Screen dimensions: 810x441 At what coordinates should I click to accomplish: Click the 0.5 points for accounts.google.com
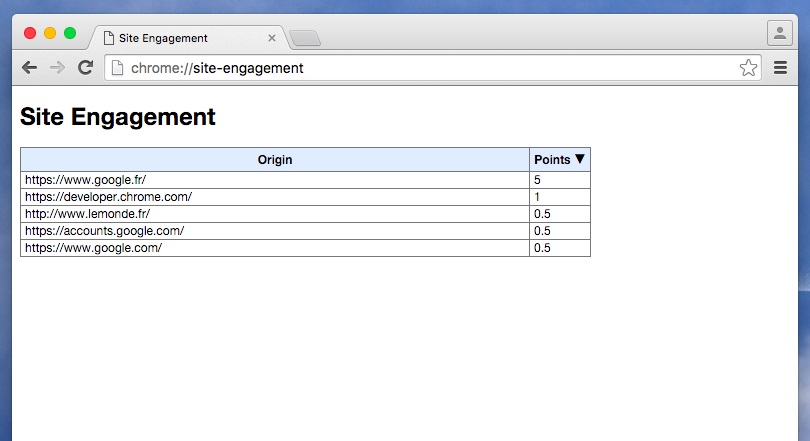(x=559, y=231)
